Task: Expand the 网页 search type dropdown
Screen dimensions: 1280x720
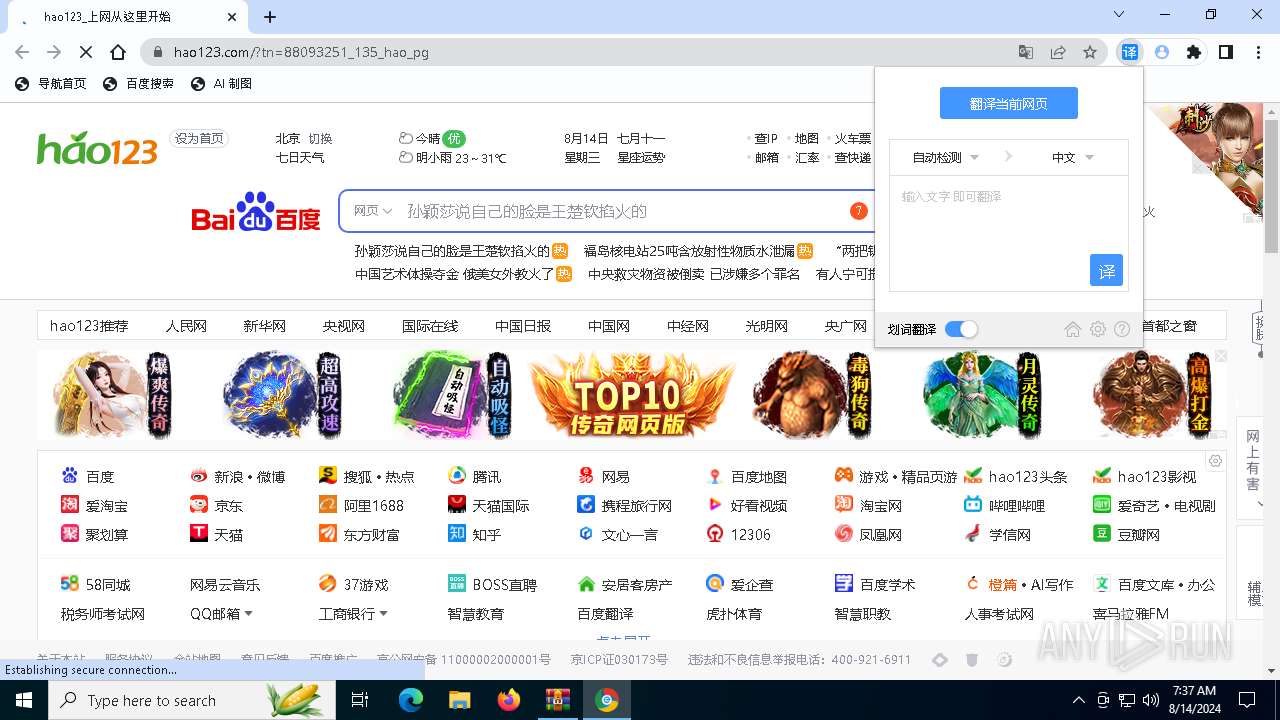Action: coord(373,211)
